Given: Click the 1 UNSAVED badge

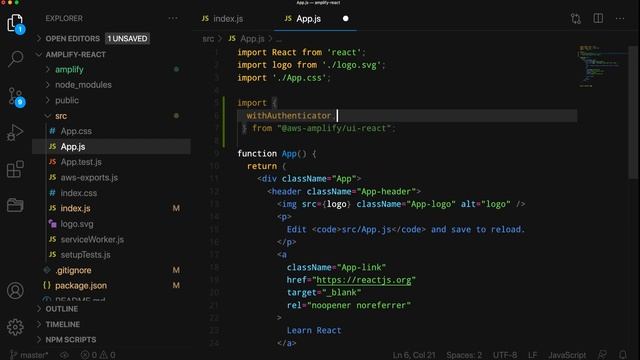Looking at the screenshot, I should click(127, 38).
